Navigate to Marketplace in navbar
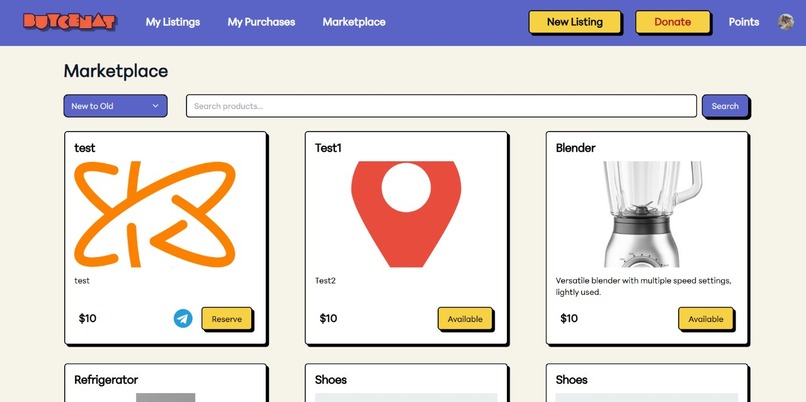This screenshot has height=402, width=806. pyautogui.click(x=354, y=22)
